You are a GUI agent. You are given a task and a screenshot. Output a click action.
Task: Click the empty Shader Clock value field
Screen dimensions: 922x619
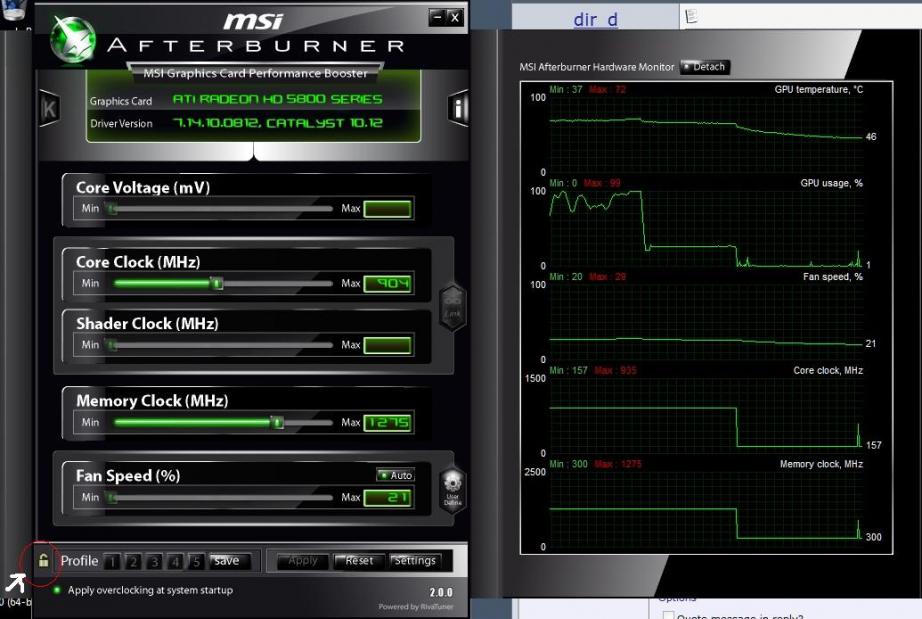[x=387, y=345]
